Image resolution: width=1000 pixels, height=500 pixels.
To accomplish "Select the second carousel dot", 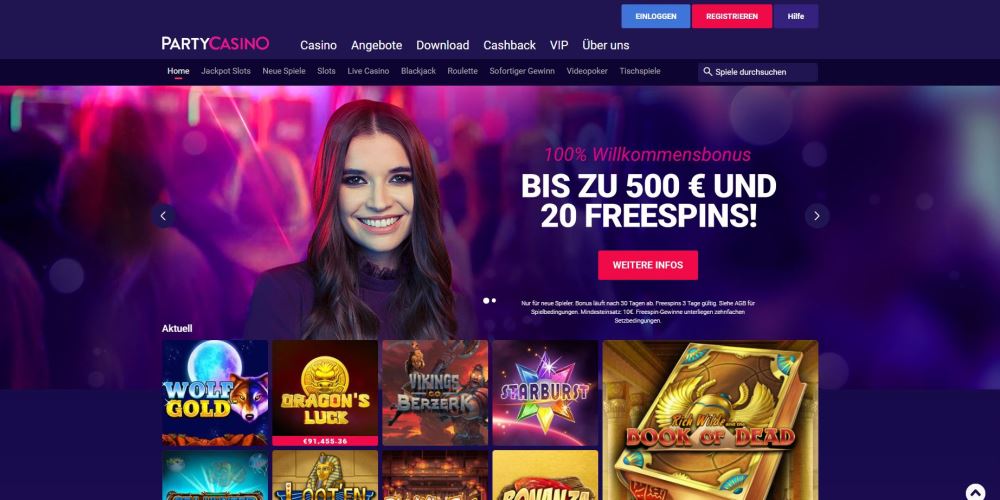I will [493, 300].
